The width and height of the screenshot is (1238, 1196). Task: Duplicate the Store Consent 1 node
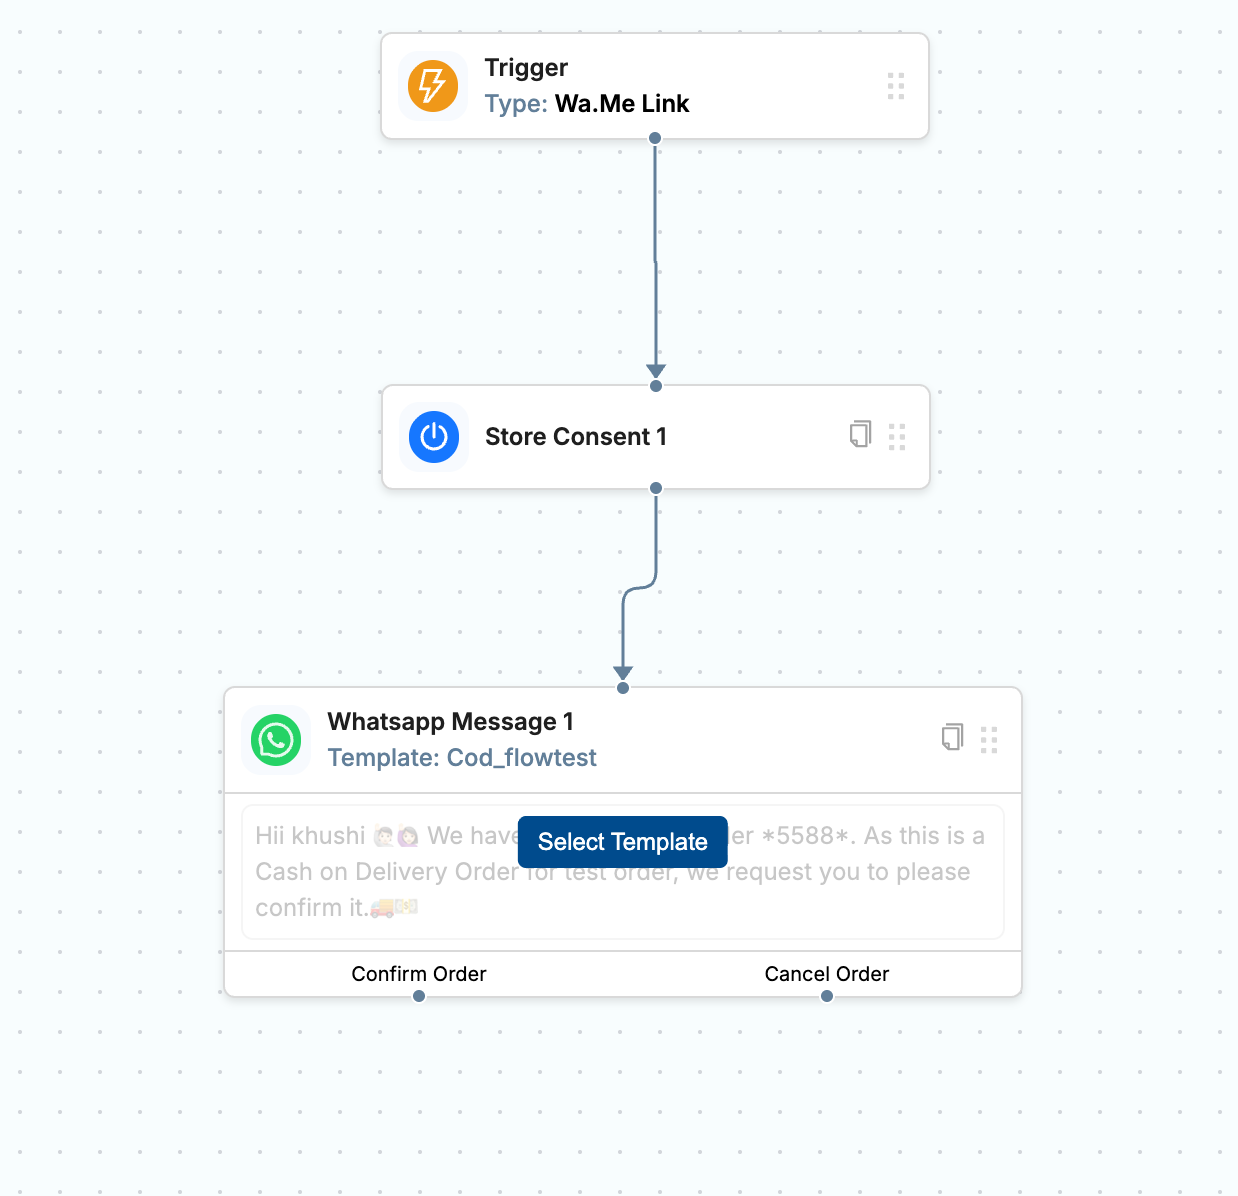pos(860,435)
